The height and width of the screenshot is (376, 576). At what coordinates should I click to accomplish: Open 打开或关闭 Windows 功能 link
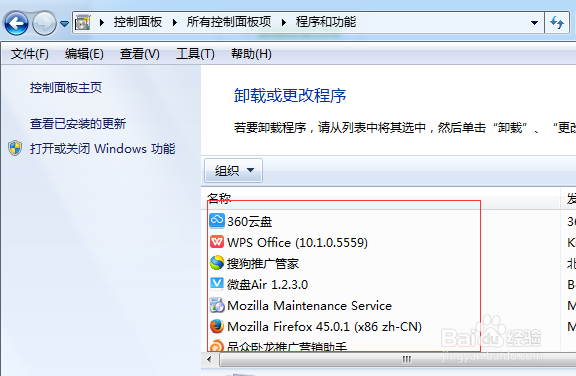102,149
